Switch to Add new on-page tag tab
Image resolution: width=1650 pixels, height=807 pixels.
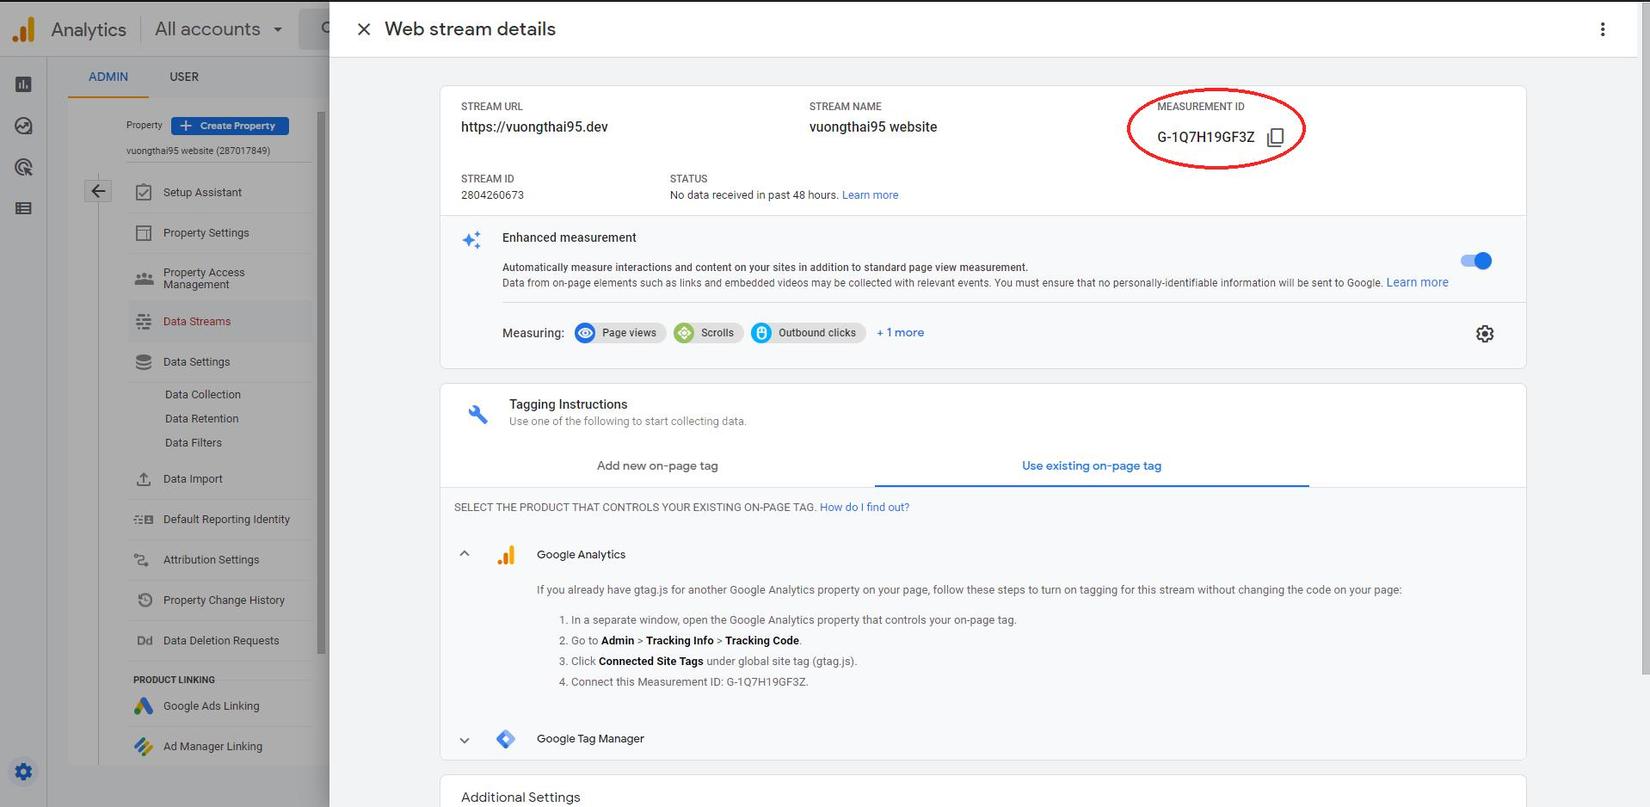(x=657, y=466)
